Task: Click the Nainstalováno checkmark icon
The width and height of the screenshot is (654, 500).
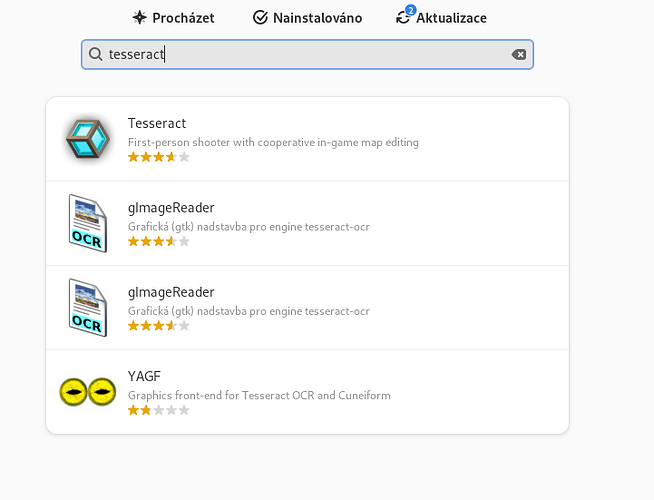Action: pos(260,18)
